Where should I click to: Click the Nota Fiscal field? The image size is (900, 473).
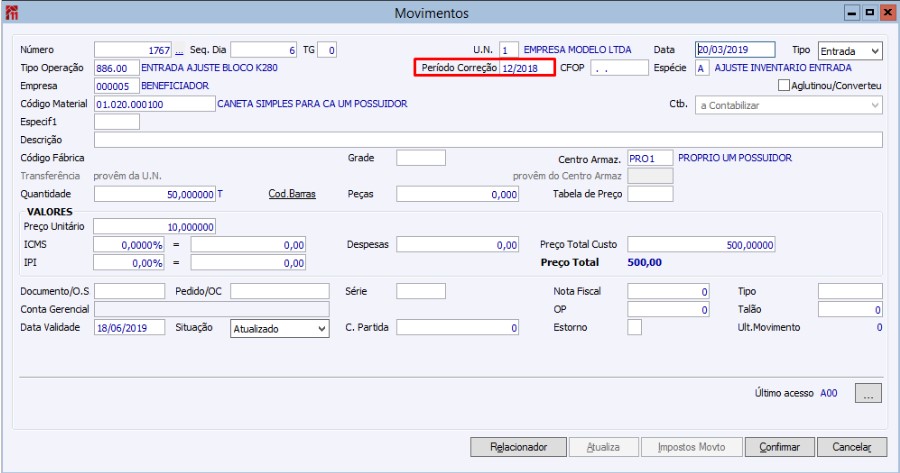pyautogui.click(x=668, y=291)
